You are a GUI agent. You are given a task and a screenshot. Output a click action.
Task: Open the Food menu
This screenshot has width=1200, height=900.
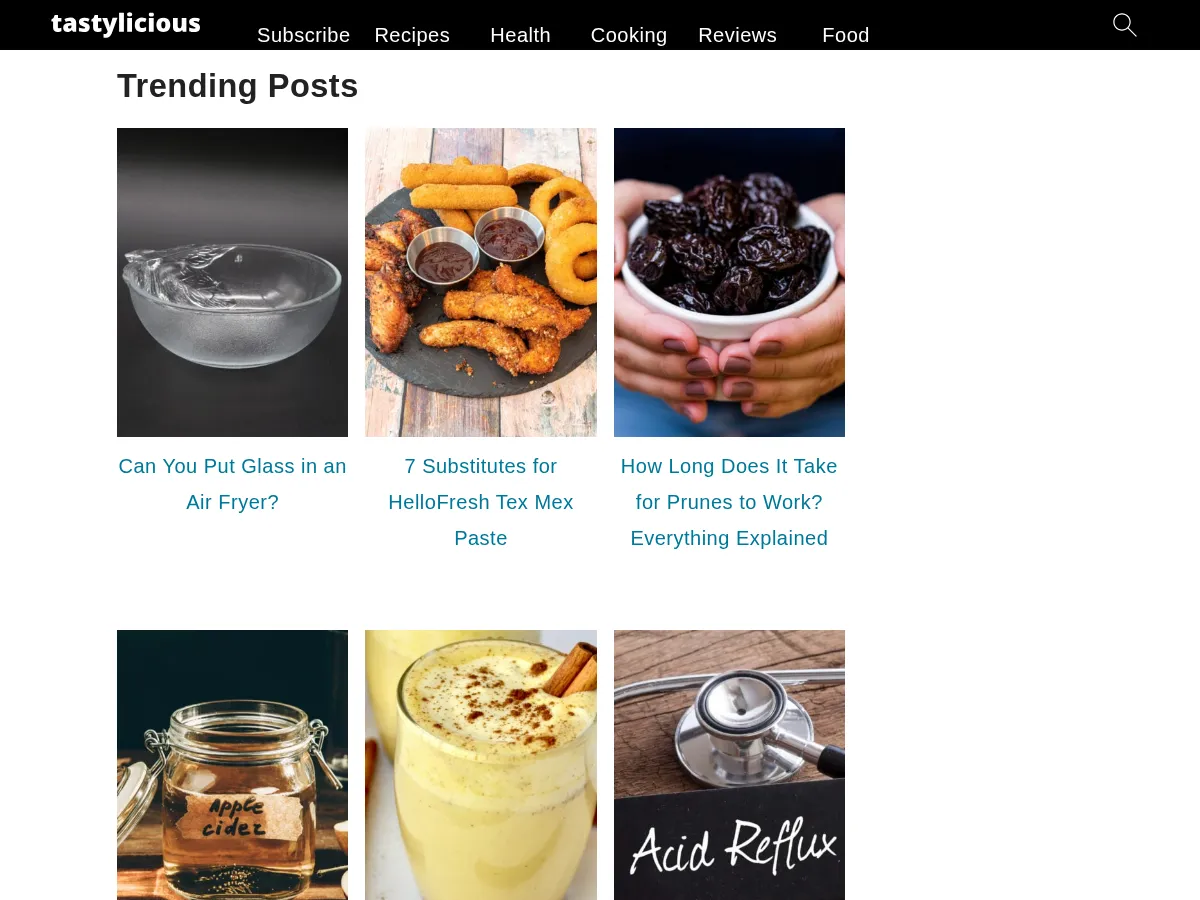pos(846,35)
